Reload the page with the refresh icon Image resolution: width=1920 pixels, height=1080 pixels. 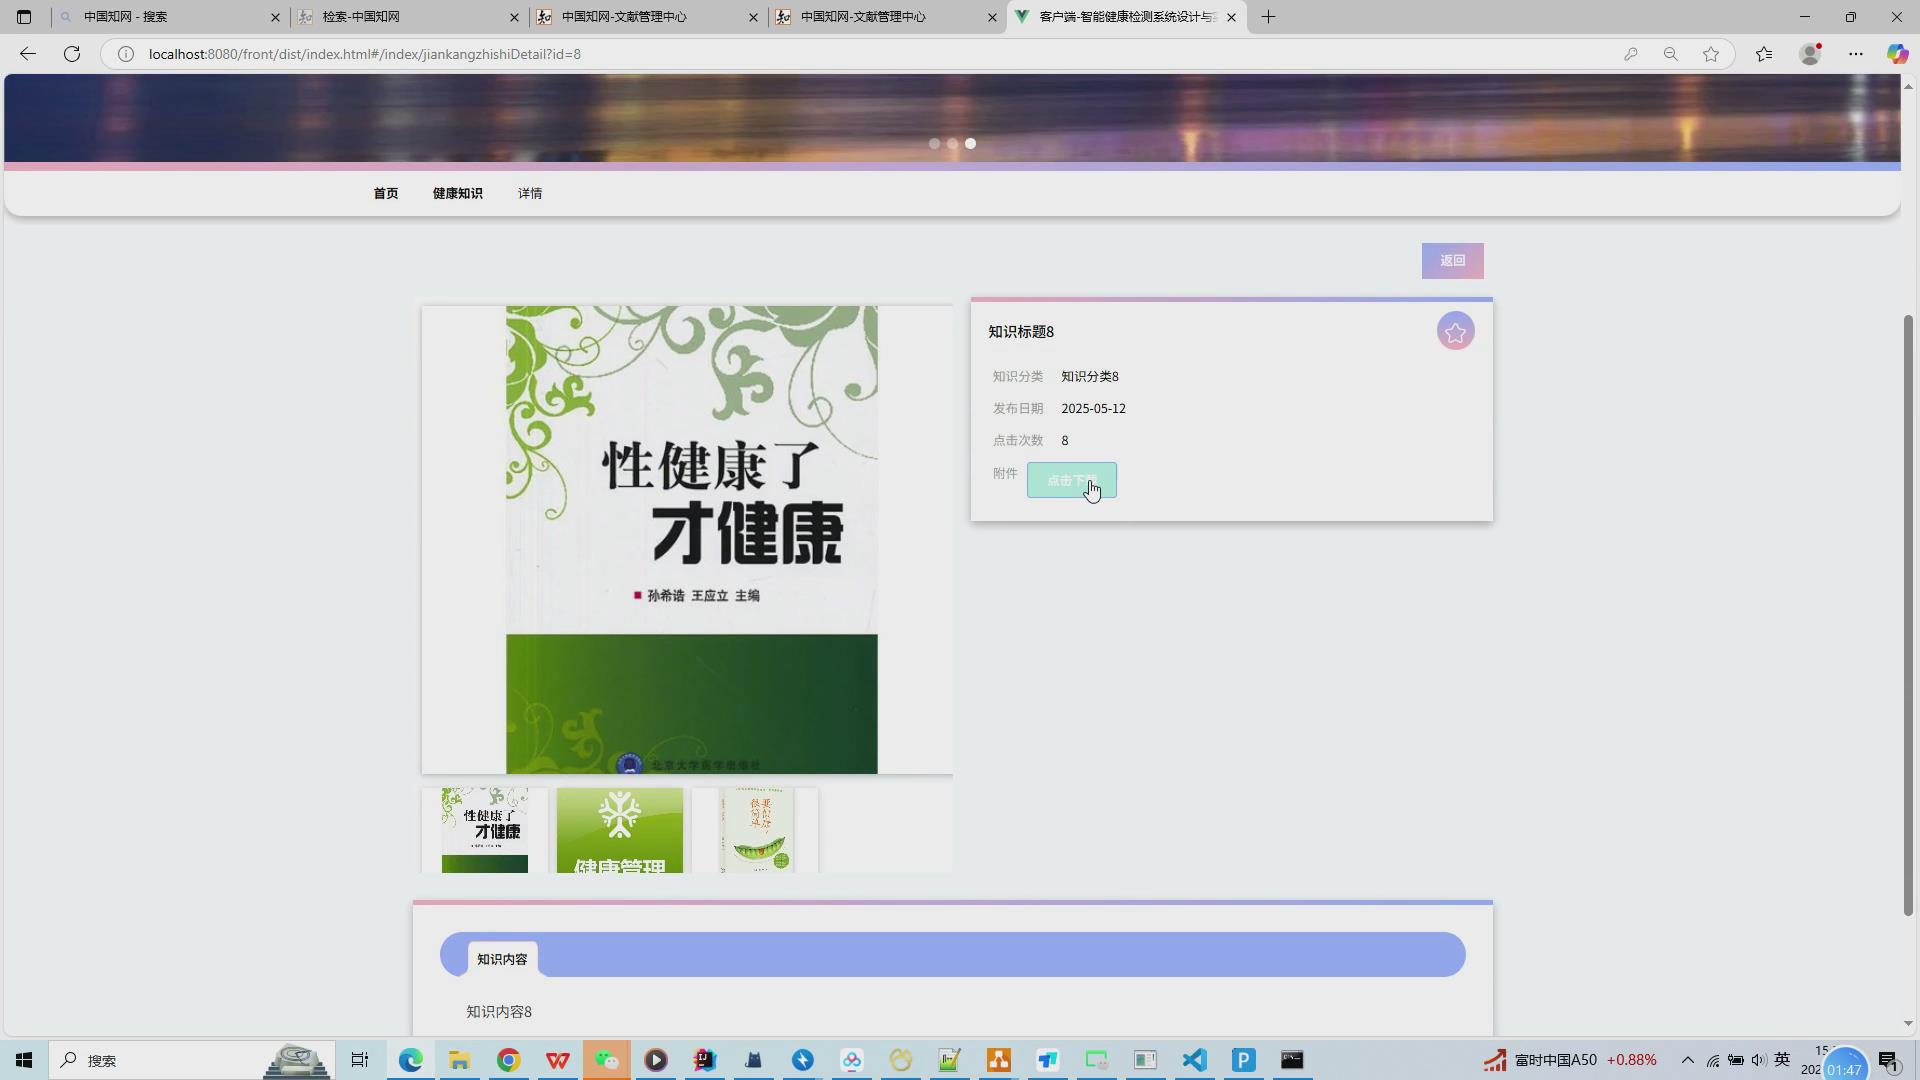coord(71,54)
